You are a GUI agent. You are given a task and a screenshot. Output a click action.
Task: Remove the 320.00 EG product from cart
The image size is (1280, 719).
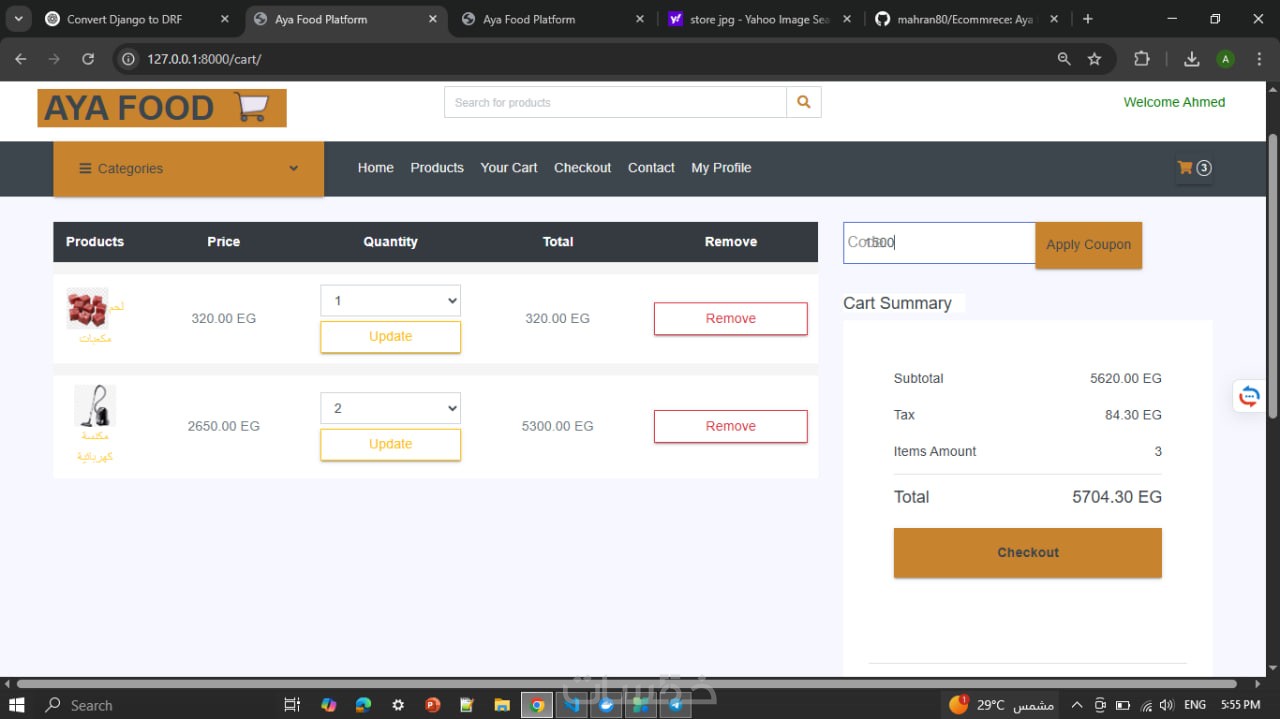[730, 319]
